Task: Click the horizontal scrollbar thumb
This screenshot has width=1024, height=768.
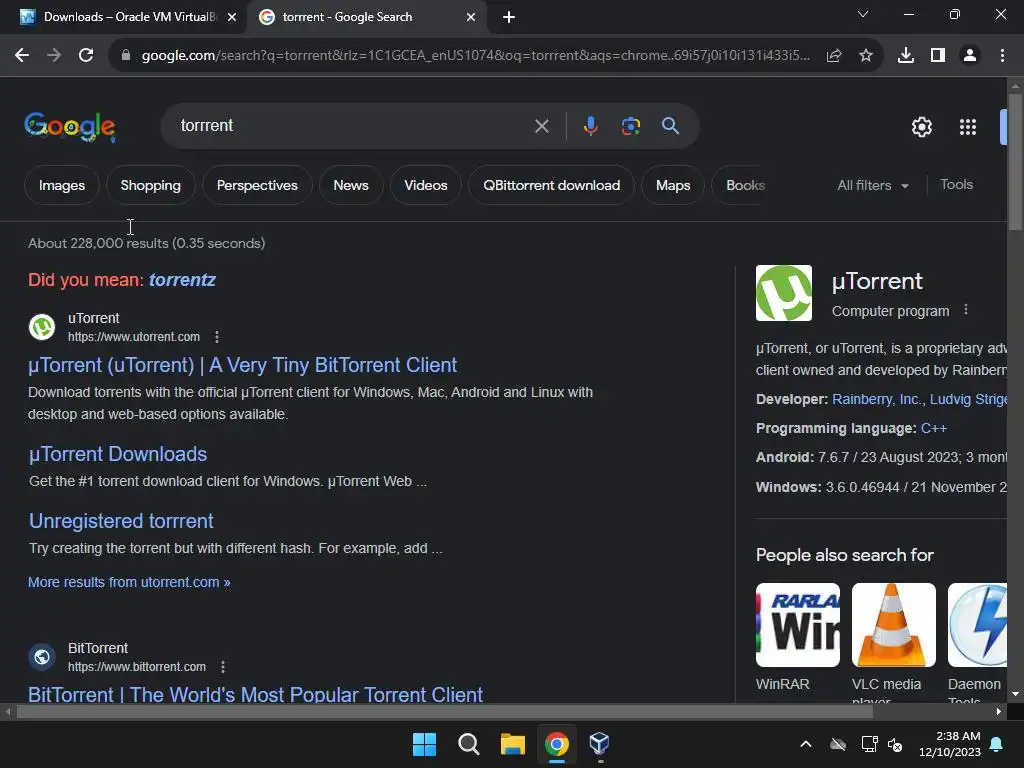Action: tap(445, 712)
